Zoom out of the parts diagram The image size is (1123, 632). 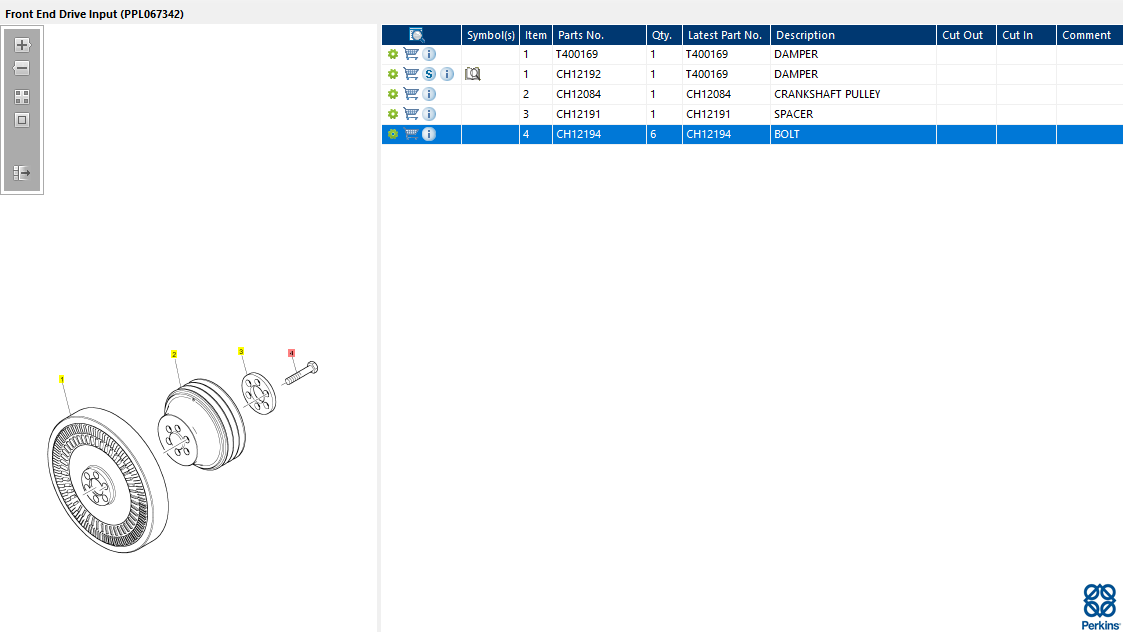[x=22, y=68]
